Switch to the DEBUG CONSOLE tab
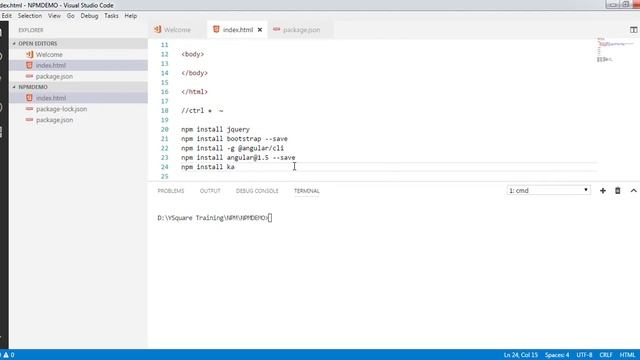 pos(257,191)
